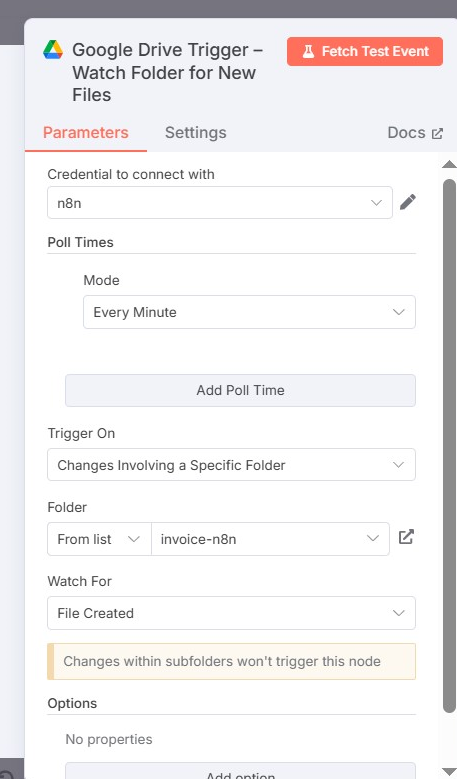Click the Add option button
The width and height of the screenshot is (457, 779).
(240, 772)
